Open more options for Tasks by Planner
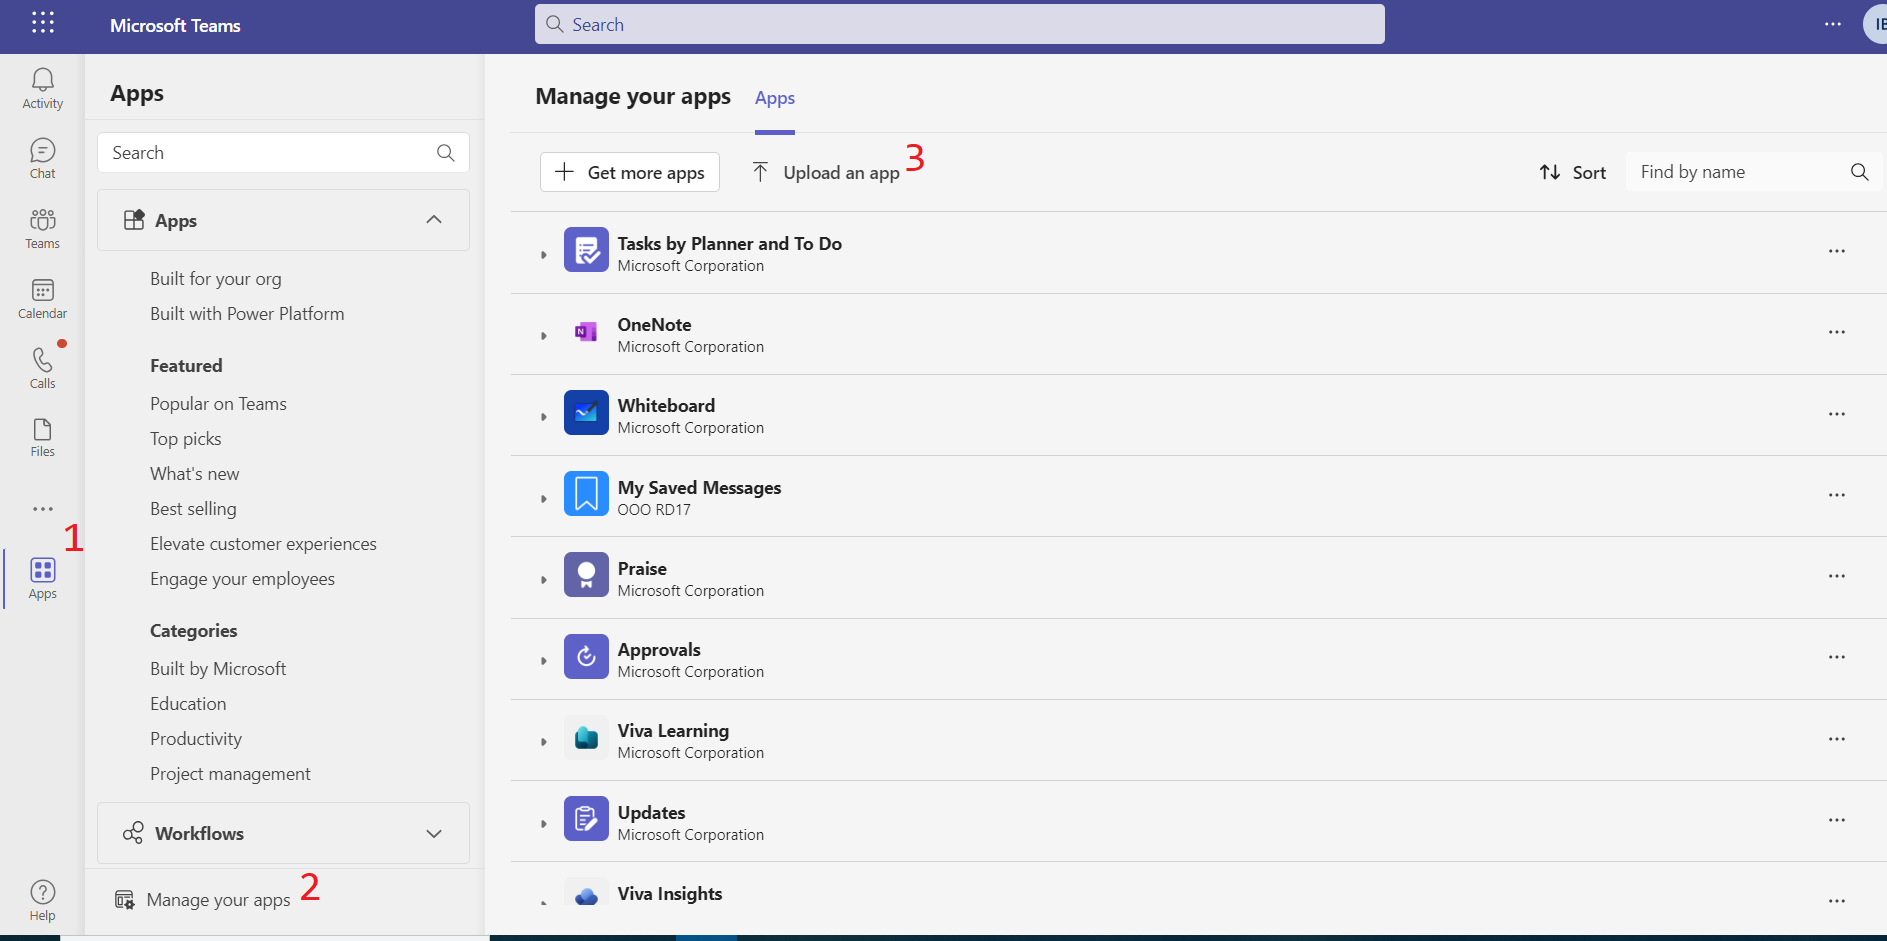This screenshot has height=941, width=1887. pyautogui.click(x=1837, y=251)
